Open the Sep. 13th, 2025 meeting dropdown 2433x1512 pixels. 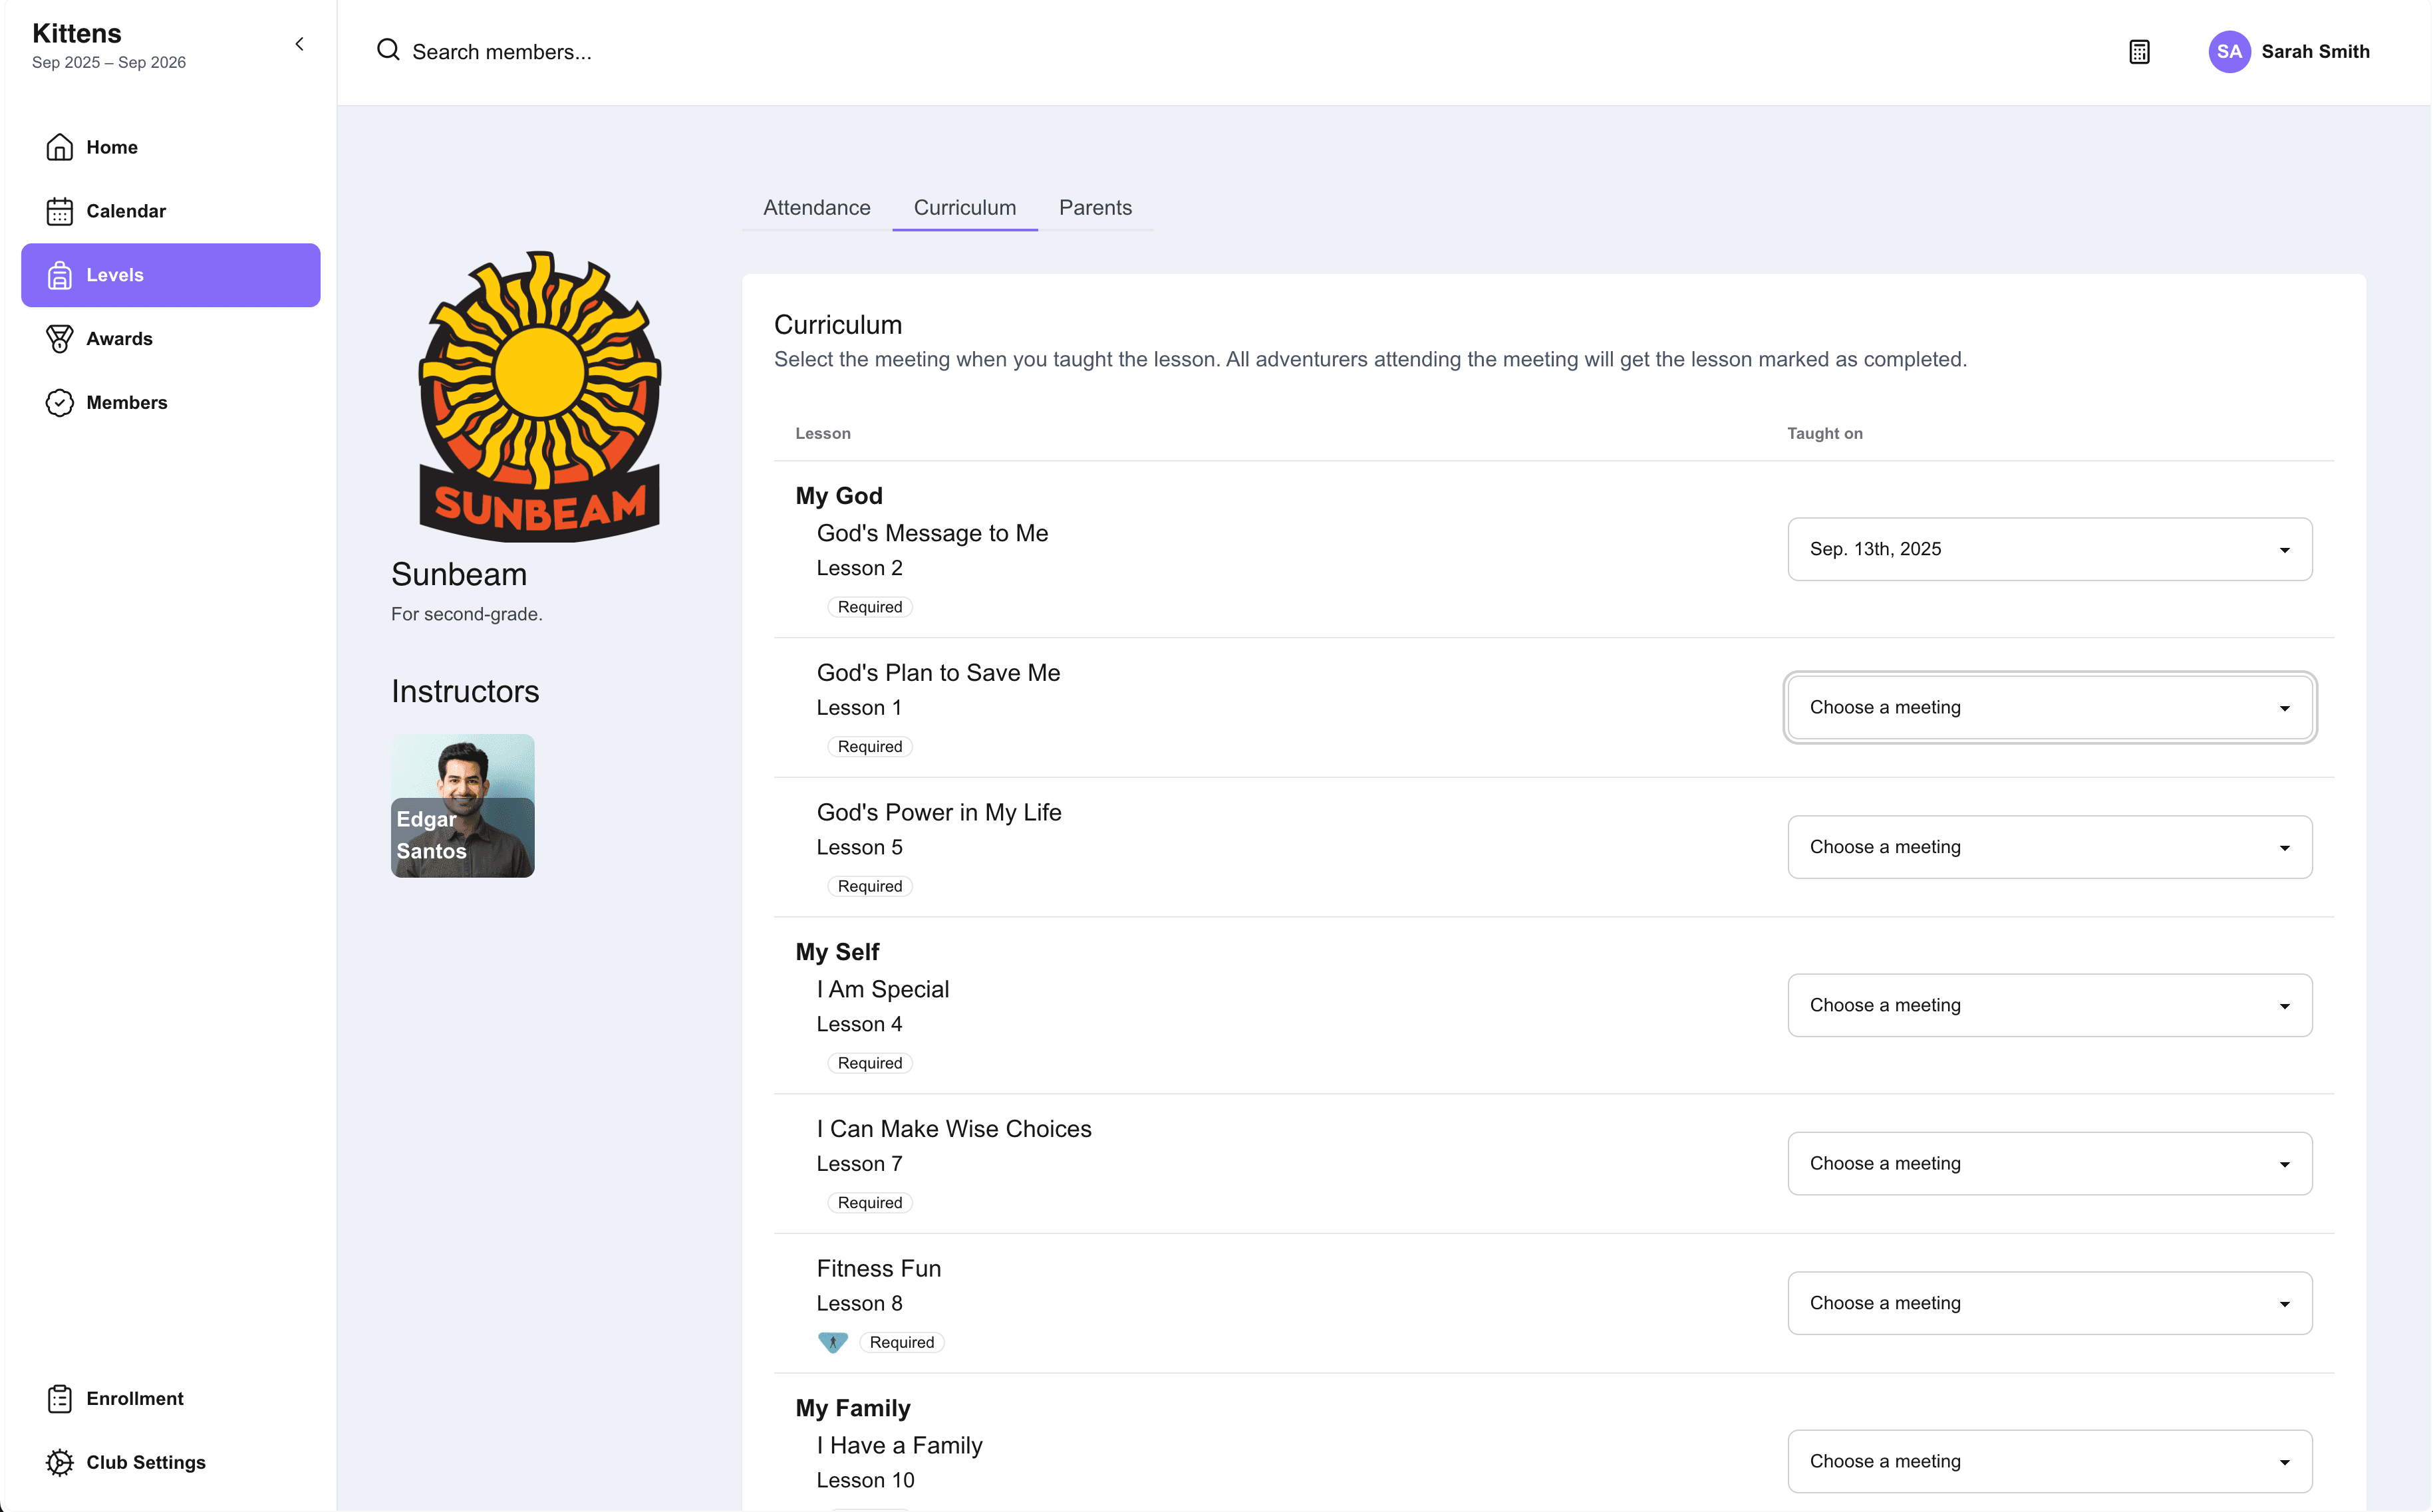click(2049, 549)
